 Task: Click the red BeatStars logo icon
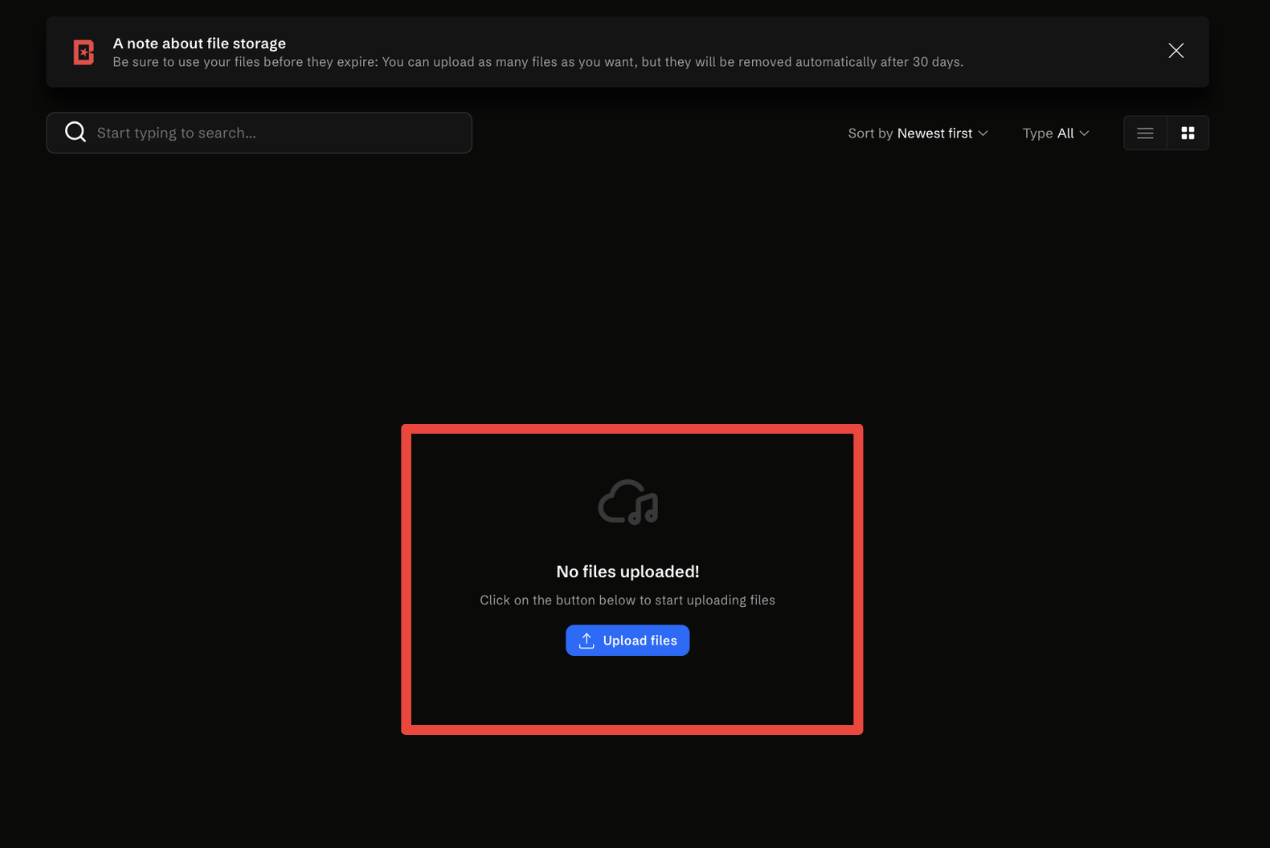(84, 52)
